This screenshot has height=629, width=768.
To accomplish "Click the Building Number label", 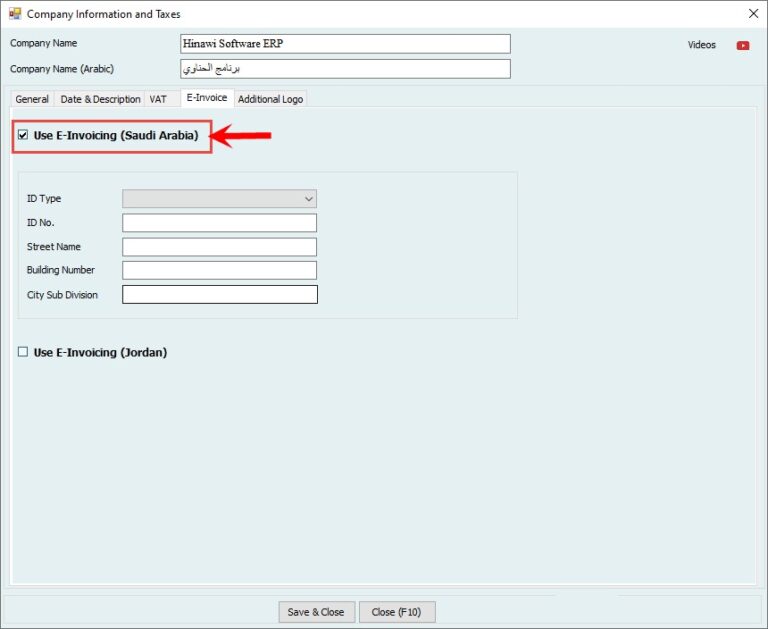I will point(61,270).
